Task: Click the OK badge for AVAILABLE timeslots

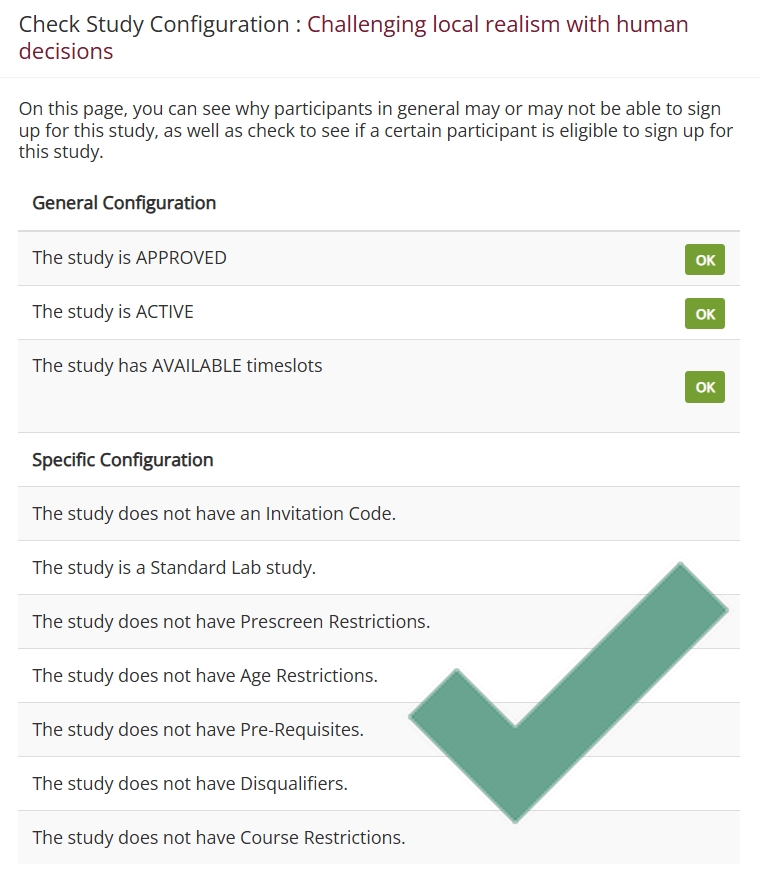Action: coord(705,387)
